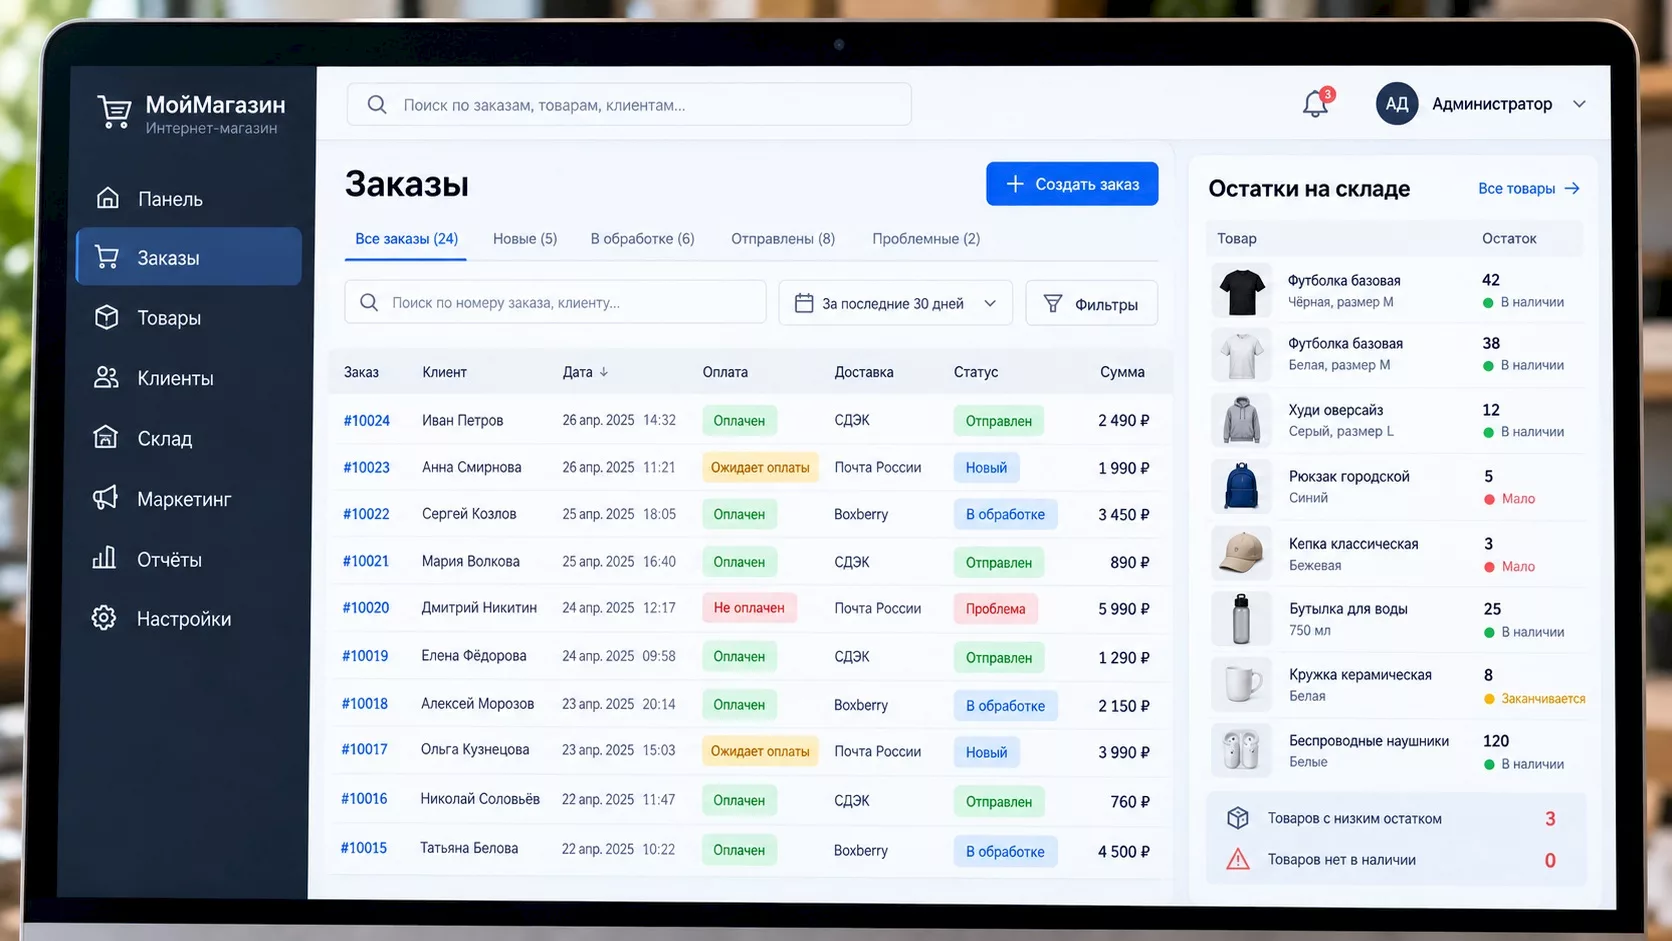Click the Рюкзак городской backpack thumbnail
The width and height of the screenshot is (1672, 941).
1242,486
